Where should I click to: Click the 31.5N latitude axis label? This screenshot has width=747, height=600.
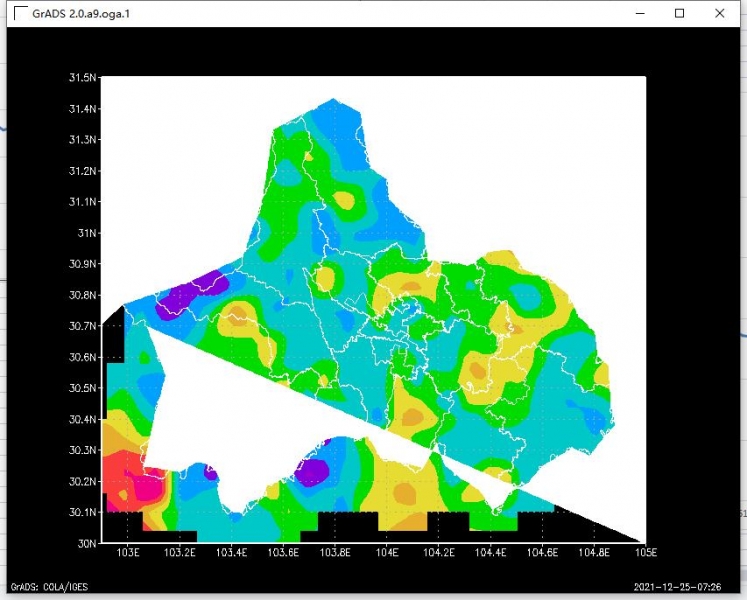coord(82,78)
